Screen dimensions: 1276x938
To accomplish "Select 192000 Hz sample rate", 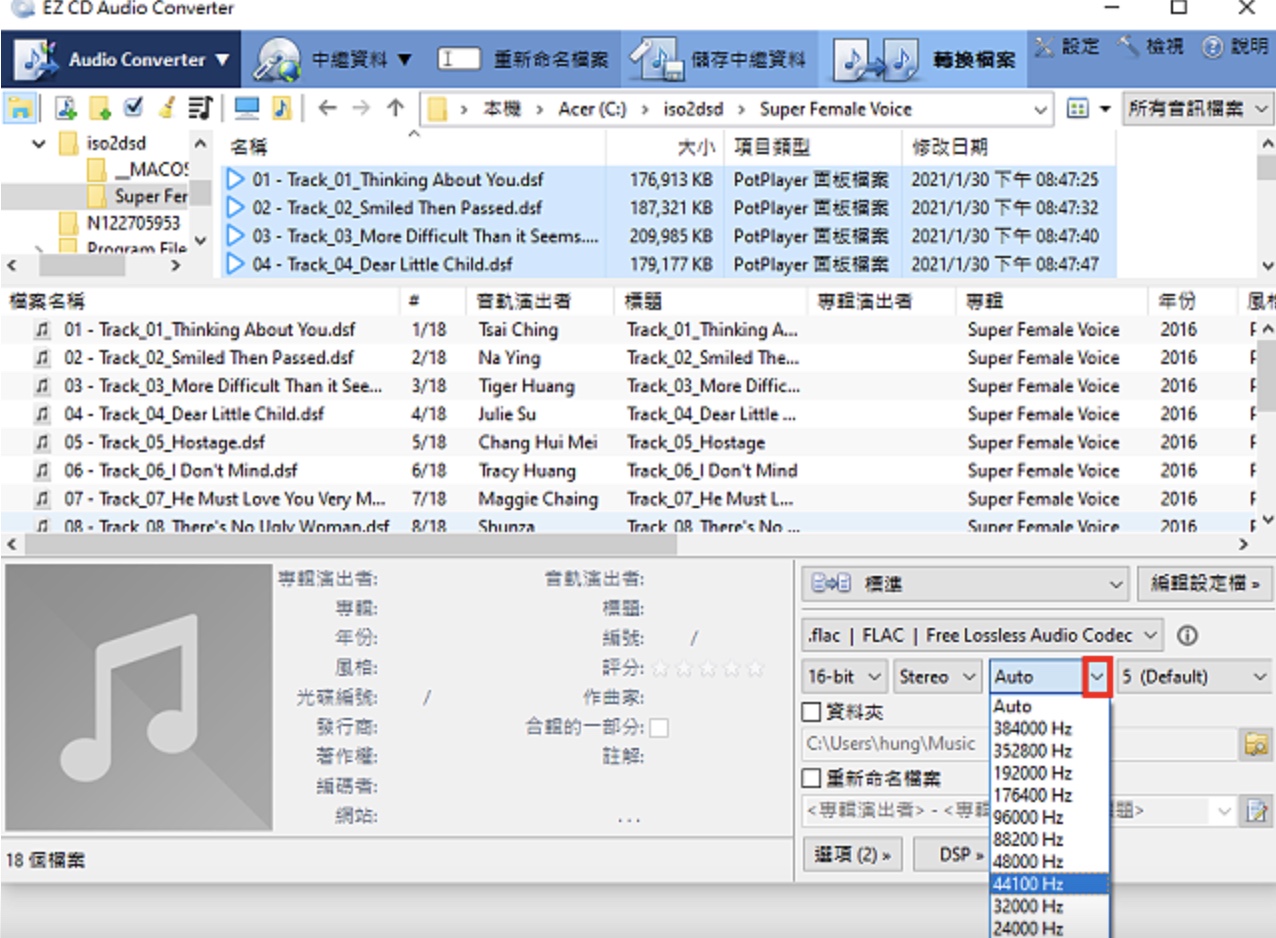I will 1050,773.
